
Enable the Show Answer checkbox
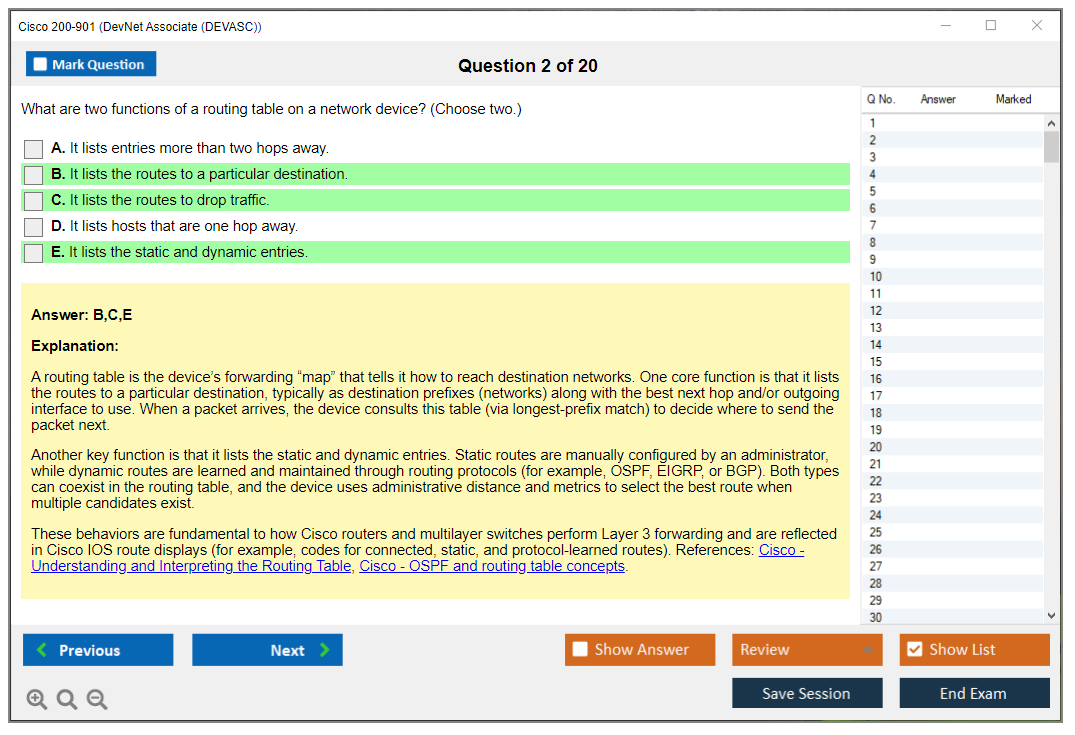point(580,650)
